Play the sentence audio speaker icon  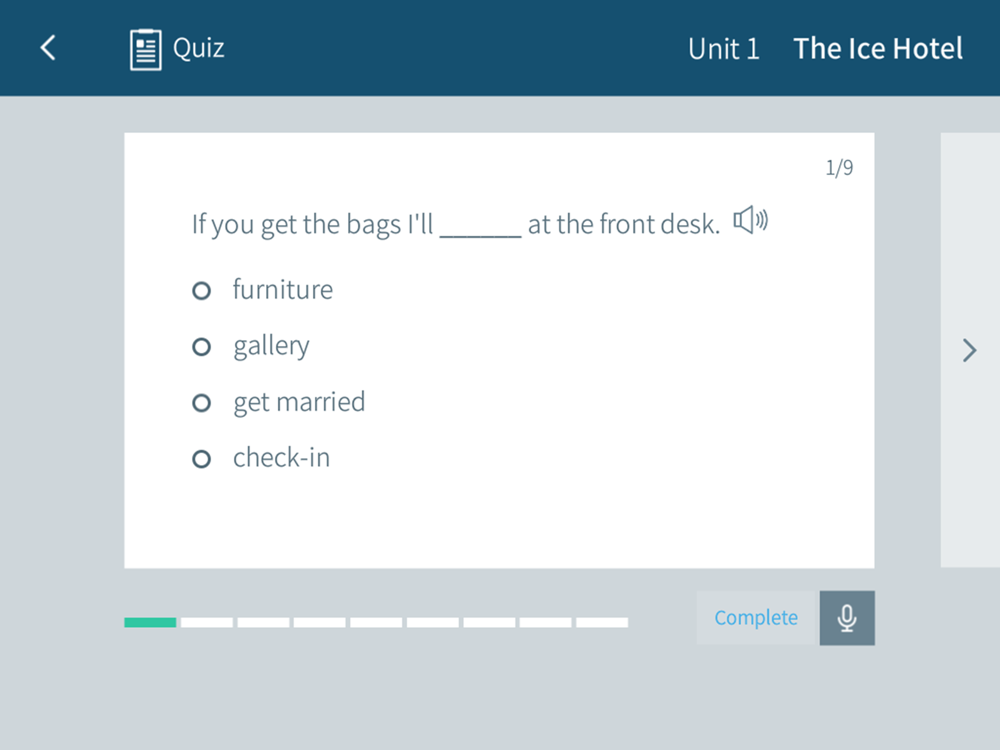pyautogui.click(x=751, y=221)
